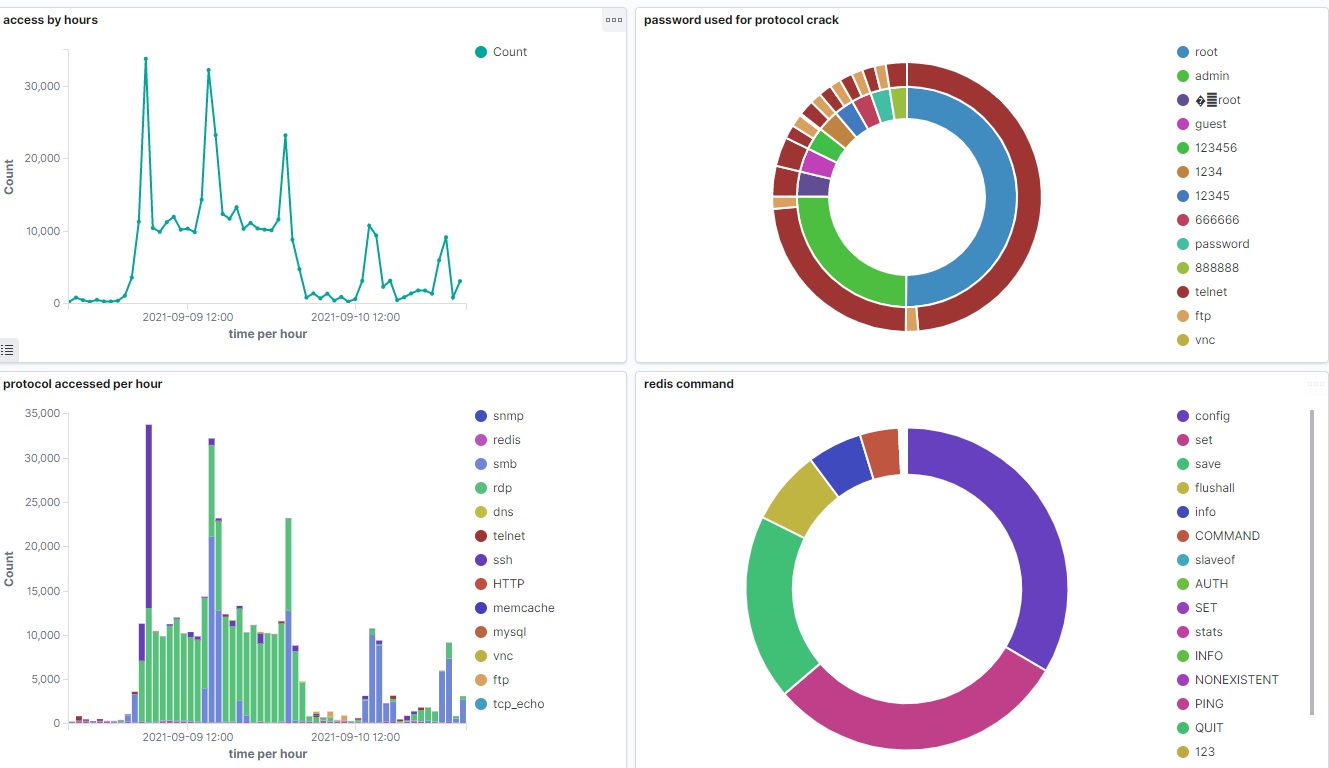Screen dimensions: 1329x768
Task: Click the teal circle icon beside password entry
Action: point(1183,243)
